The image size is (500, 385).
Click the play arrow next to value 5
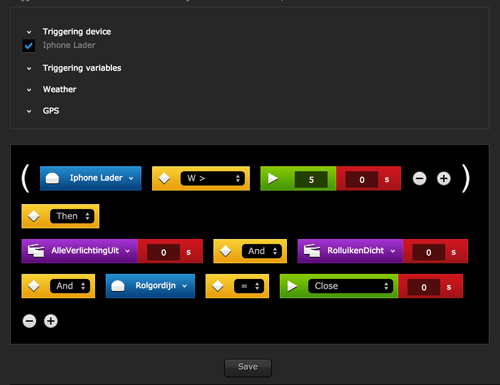[x=273, y=178]
